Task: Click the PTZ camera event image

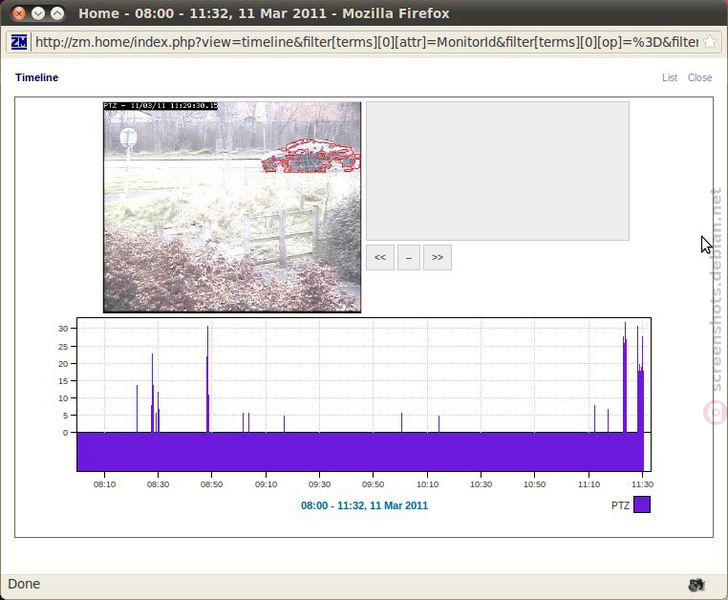Action: point(232,207)
